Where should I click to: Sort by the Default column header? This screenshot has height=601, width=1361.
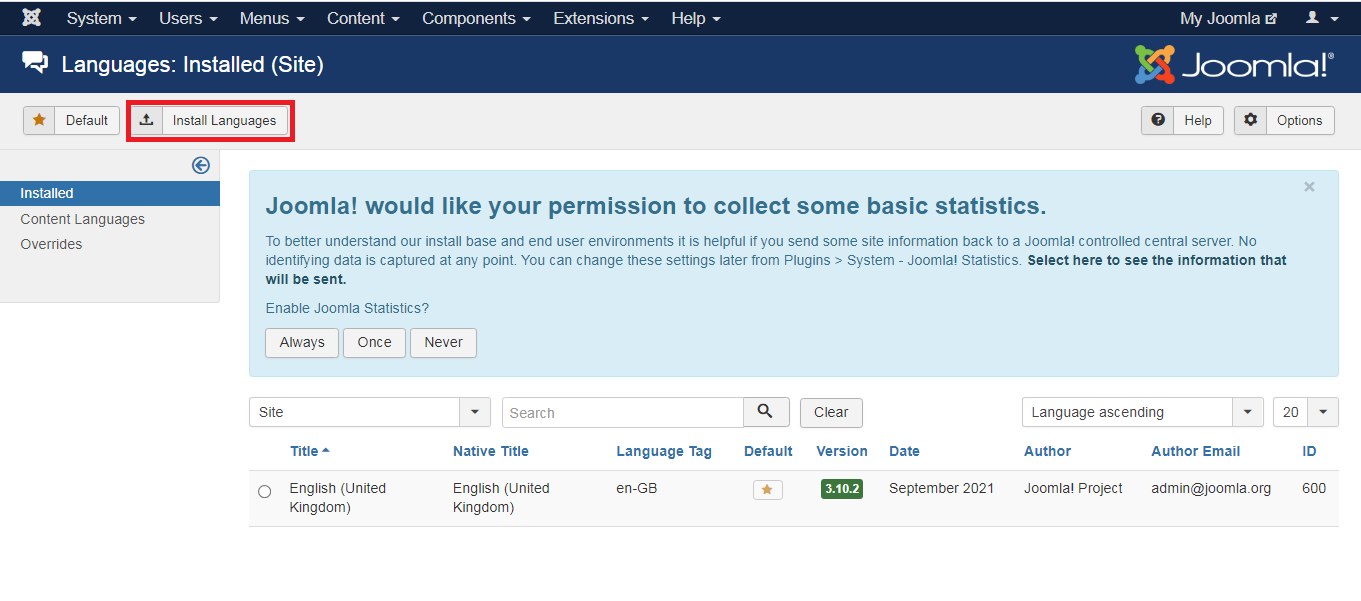[x=768, y=451]
